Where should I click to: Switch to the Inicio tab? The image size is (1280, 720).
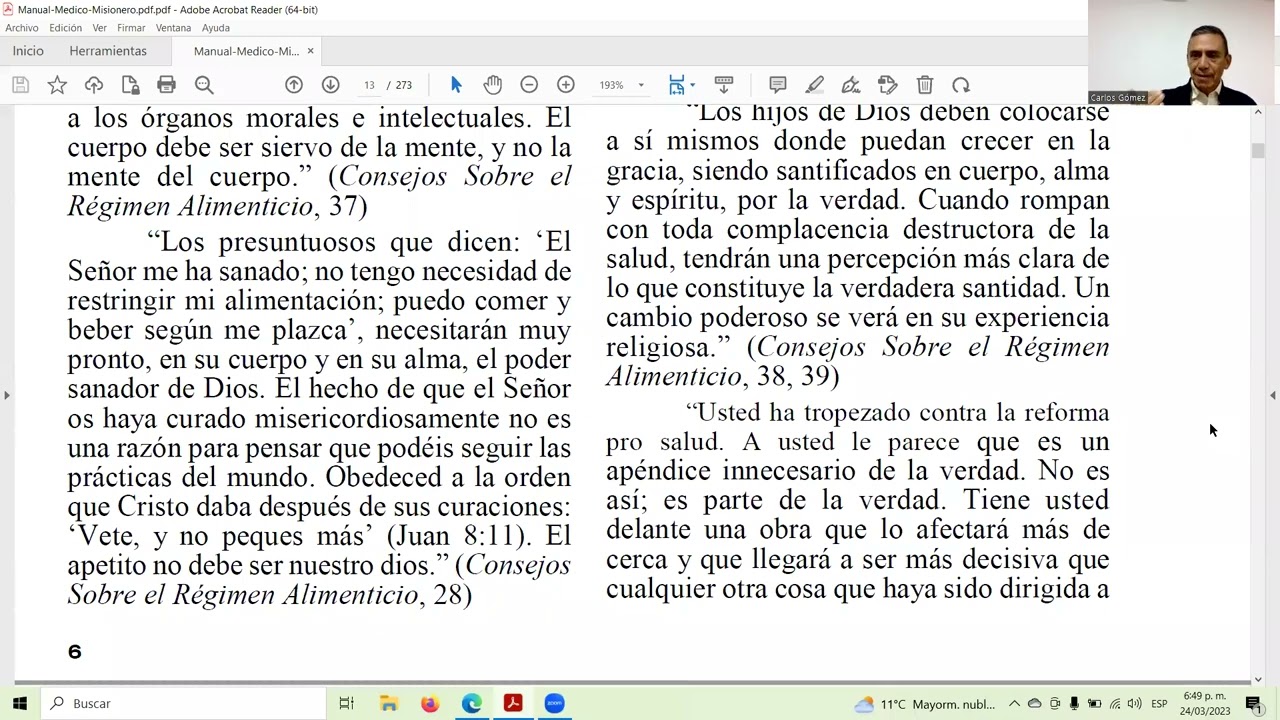pyautogui.click(x=28, y=51)
